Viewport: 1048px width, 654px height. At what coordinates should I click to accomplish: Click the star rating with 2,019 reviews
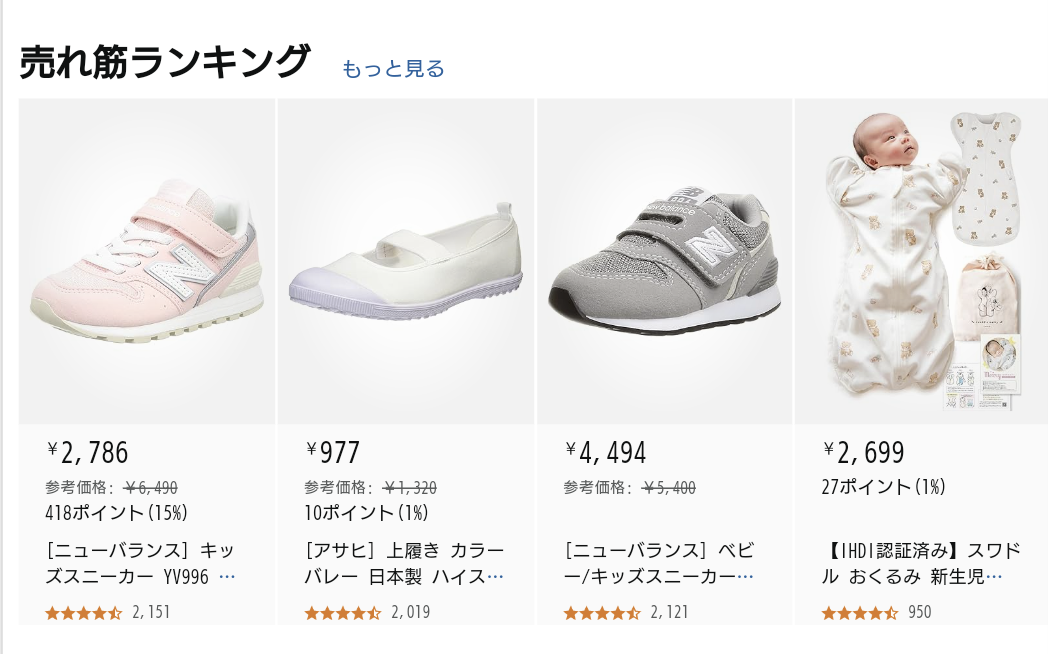pyautogui.click(x=343, y=612)
